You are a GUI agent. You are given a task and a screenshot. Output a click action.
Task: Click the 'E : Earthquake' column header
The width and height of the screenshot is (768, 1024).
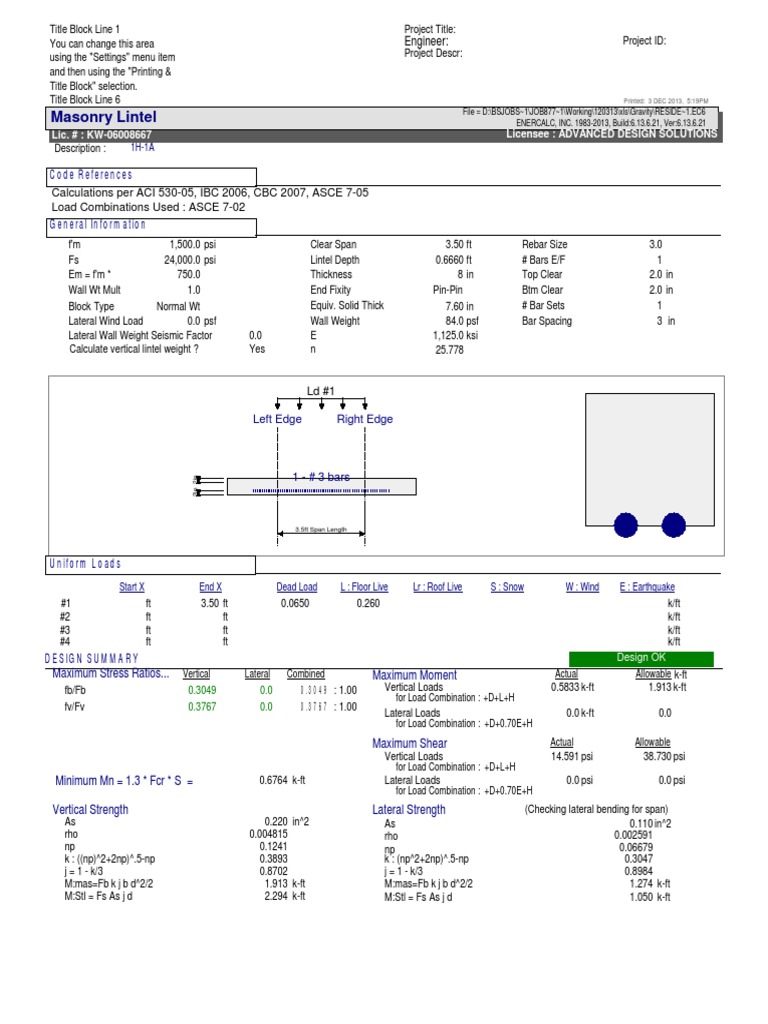[x=647, y=587]
